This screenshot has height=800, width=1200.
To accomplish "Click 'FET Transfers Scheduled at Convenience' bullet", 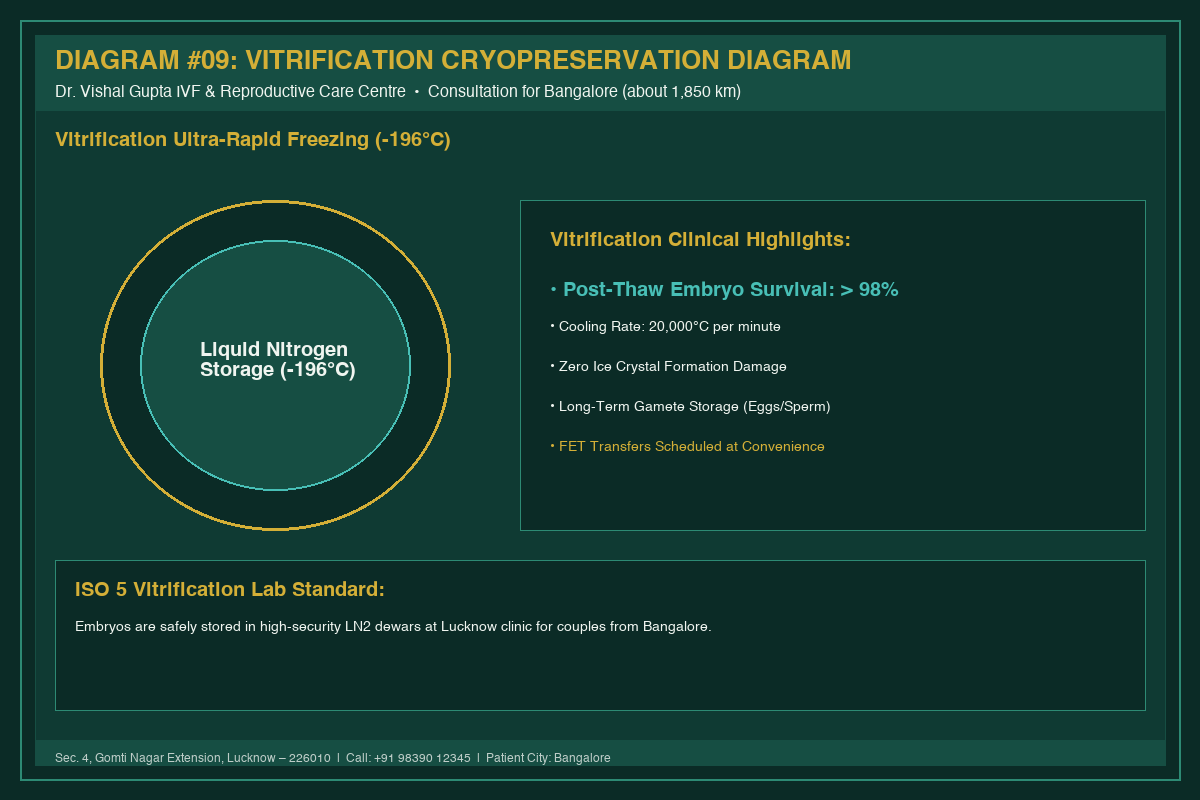I will pyautogui.click(x=687, y=447).
